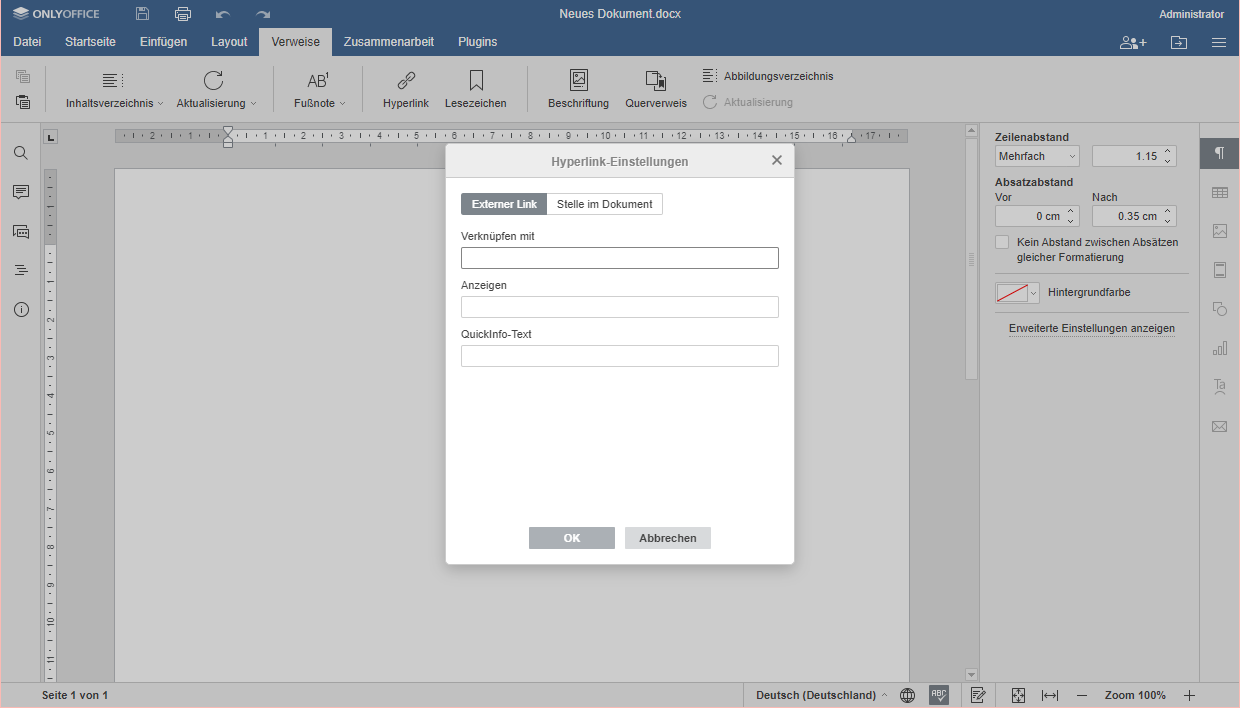The height and width of the screenshot is (708, 1240).
Task: Open Erweiterte Einstellungen anzeigen link
Action: [1091, 328]
